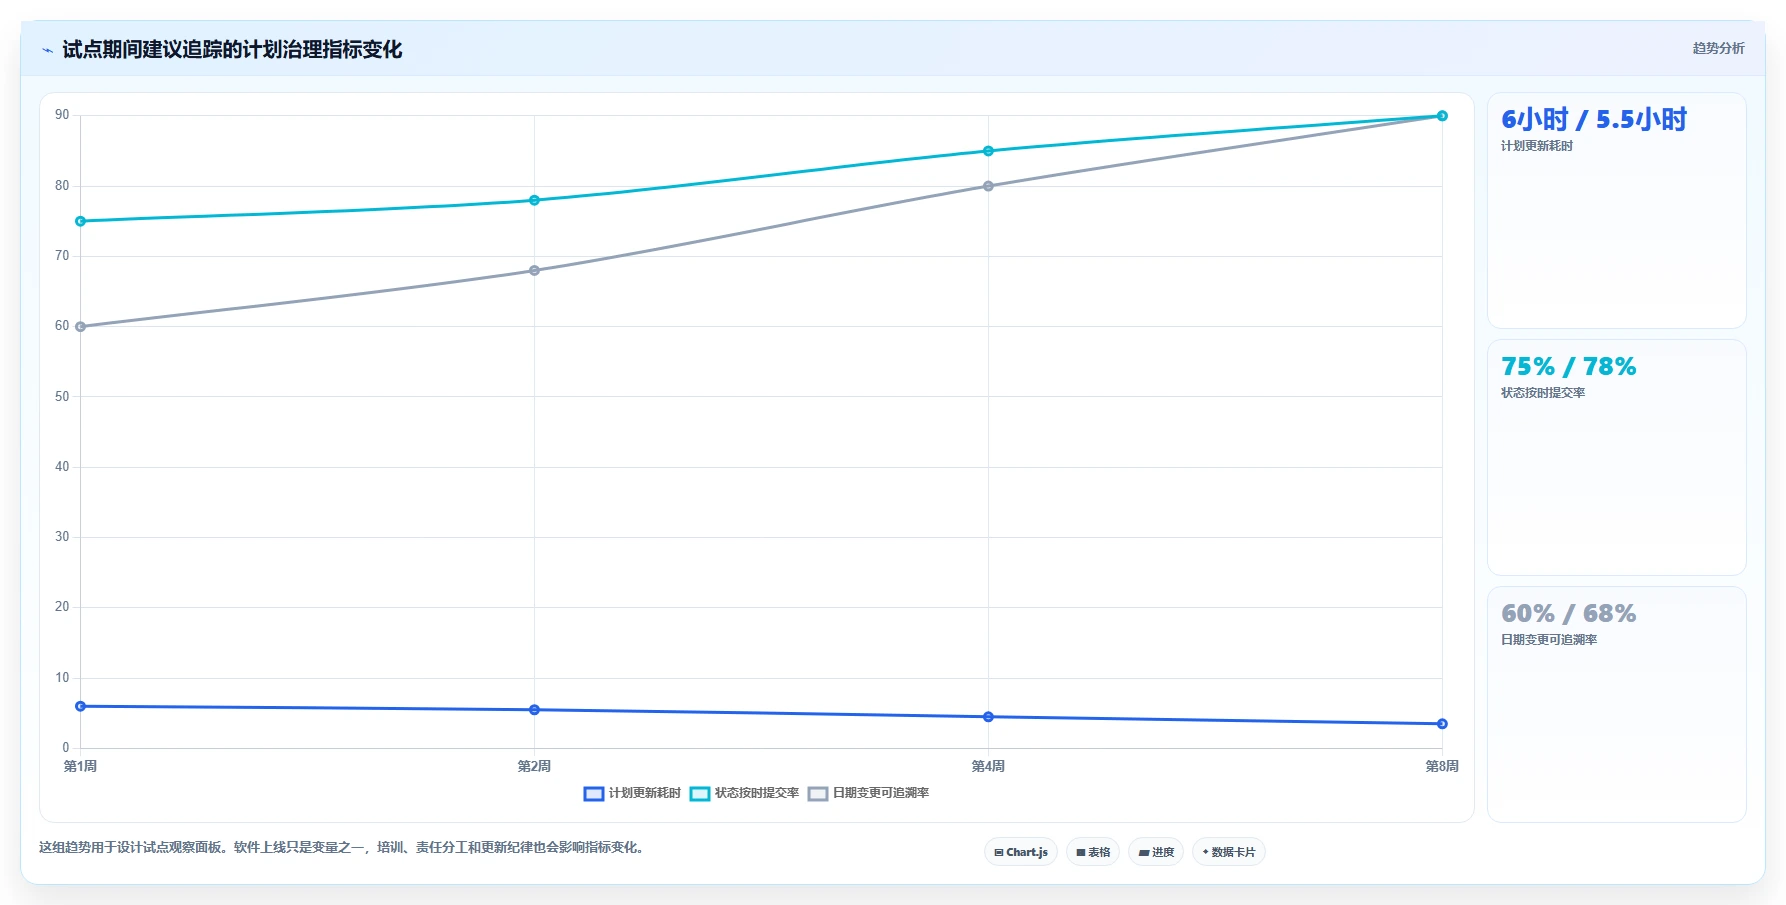Toggle 计划更新耗时 series in the legend

pyautogui.click(x=632, y=793)
